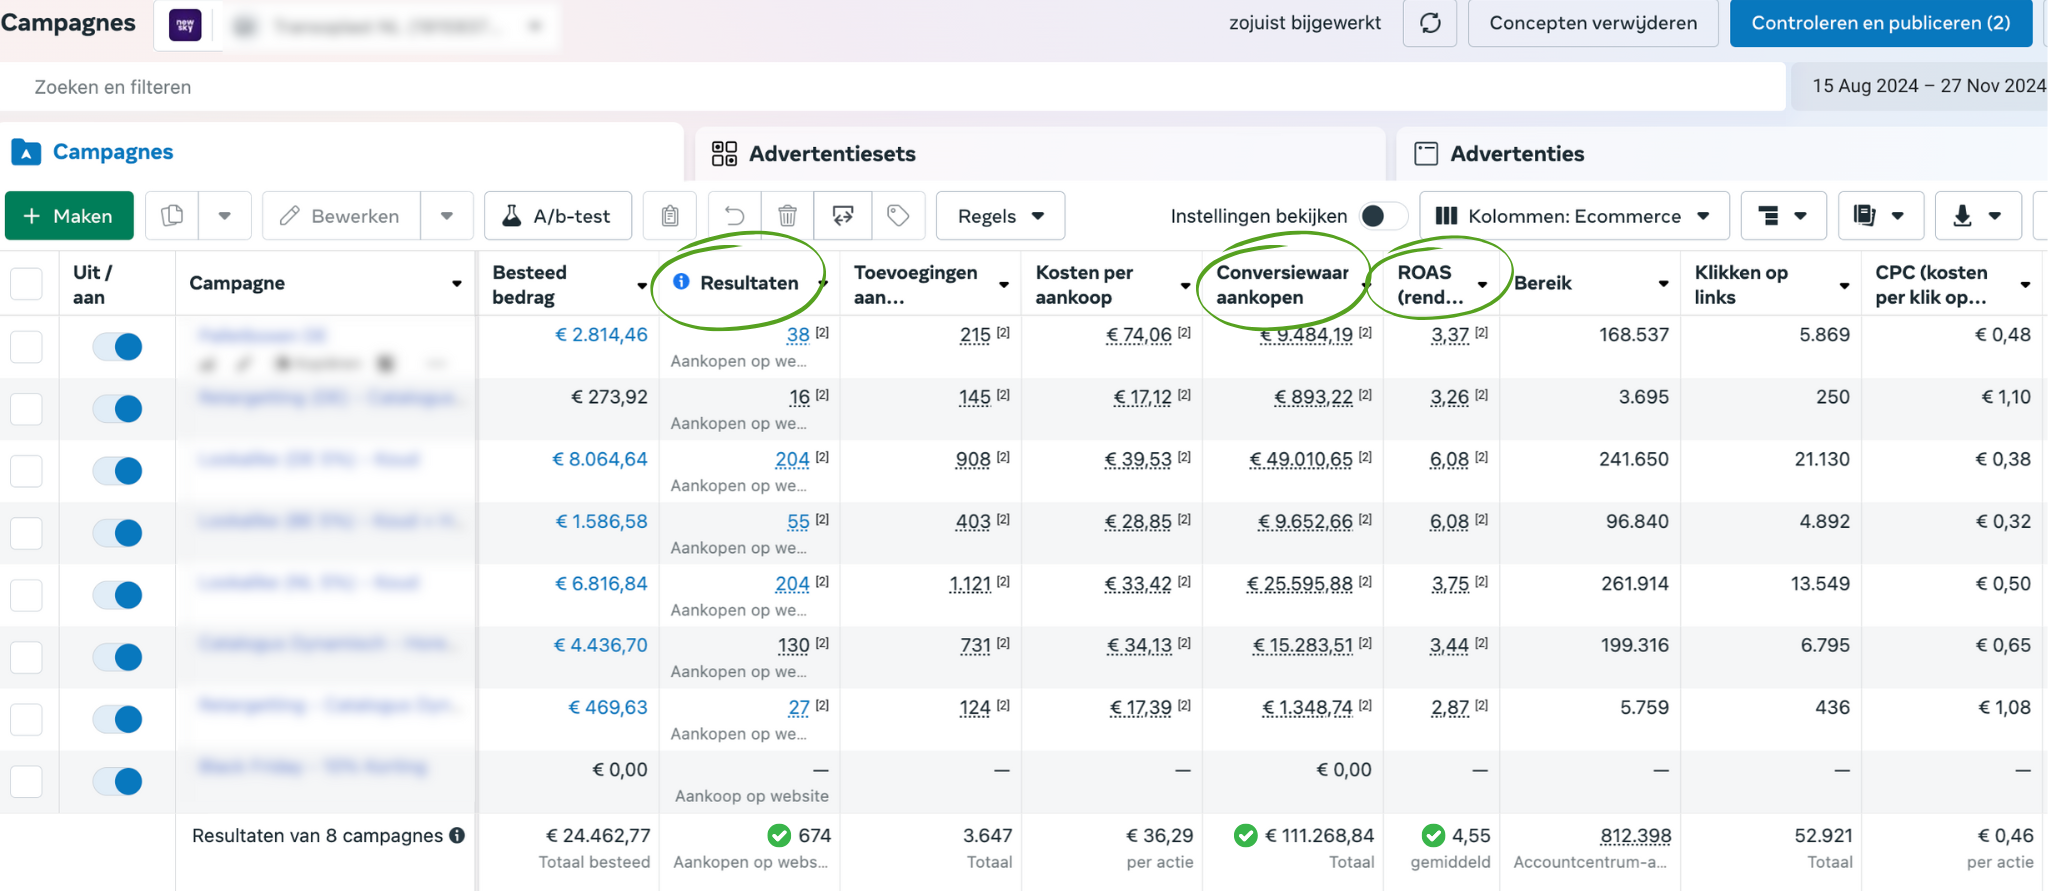Tick the select-all checkbox in header
The image size is (2048, 891).
pyautogui.click(x=27, y=284)
